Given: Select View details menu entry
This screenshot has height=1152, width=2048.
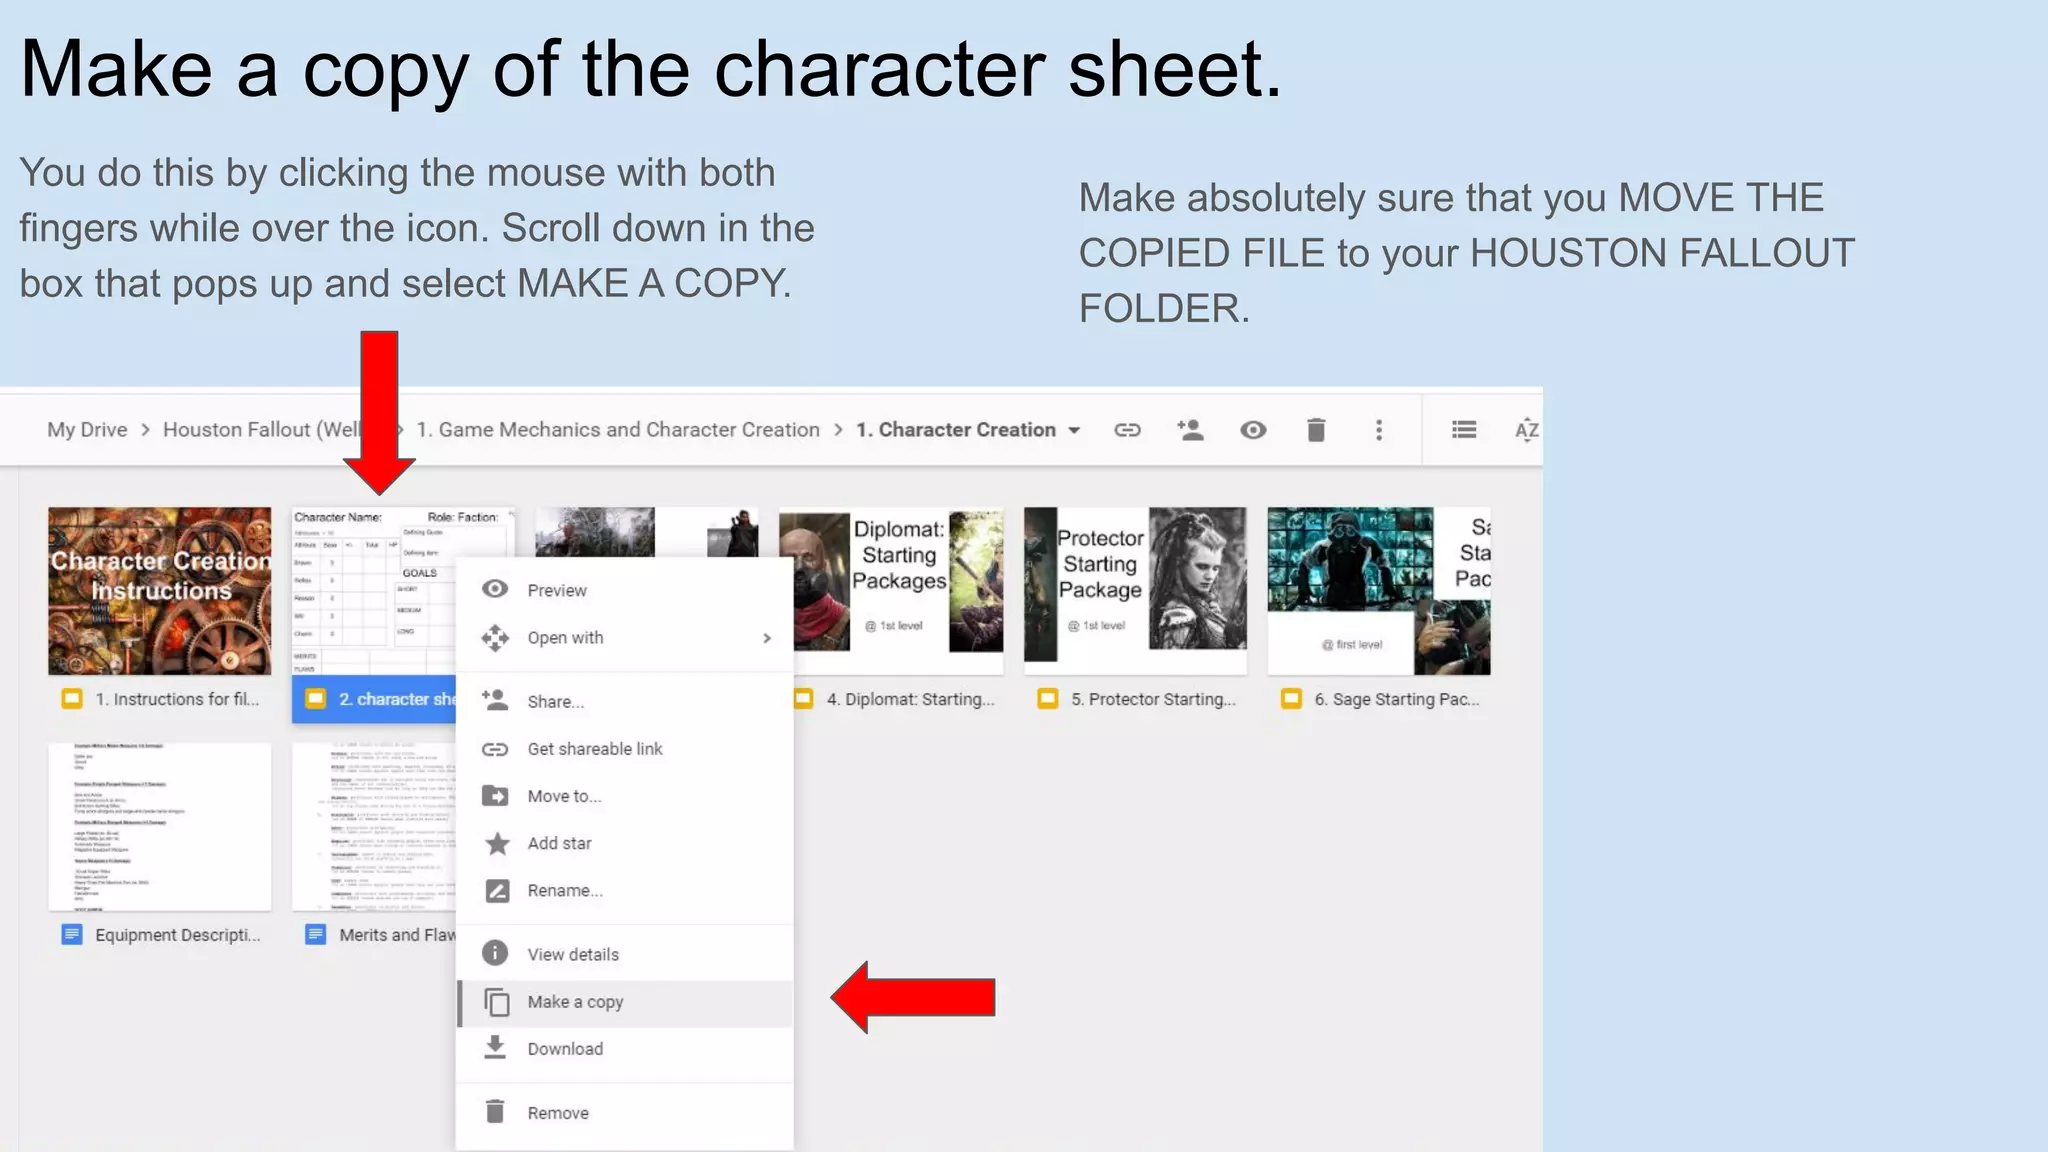Looking at the screenshot, I should [x=625, y=954].
